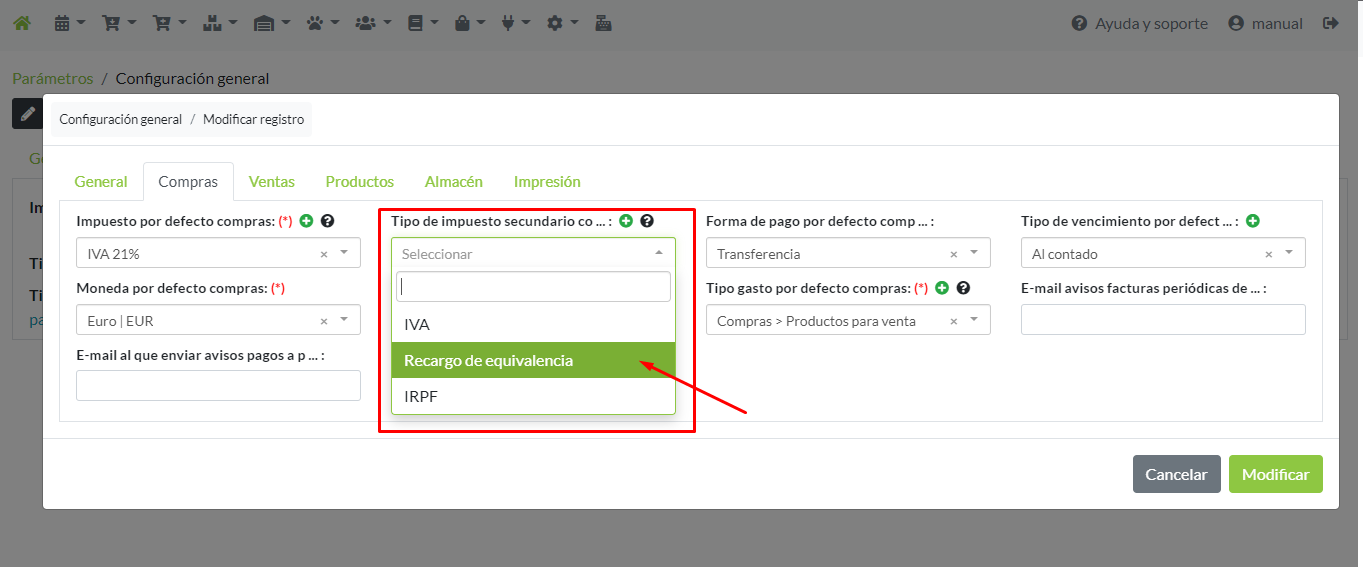The width and height of the screenshot is (1363, 567).
Task: Open the Almacén tab
Action: (453, 182)
